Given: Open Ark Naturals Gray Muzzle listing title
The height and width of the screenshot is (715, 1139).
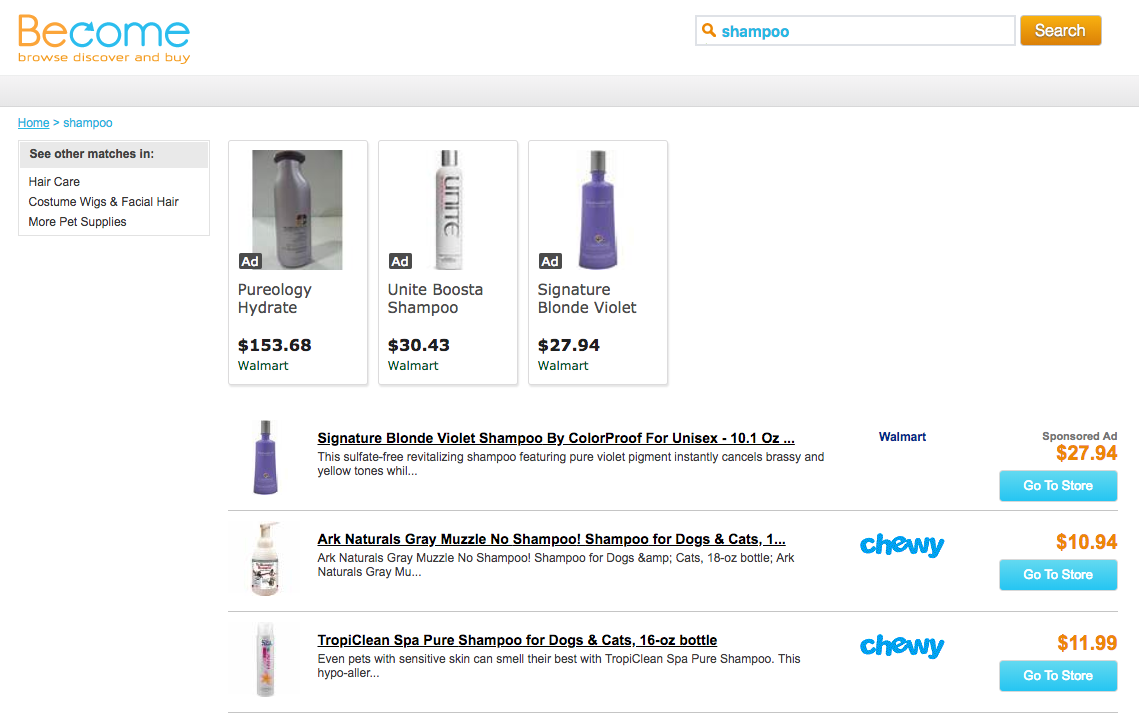Looking at the screenshot, I should 551,540.
